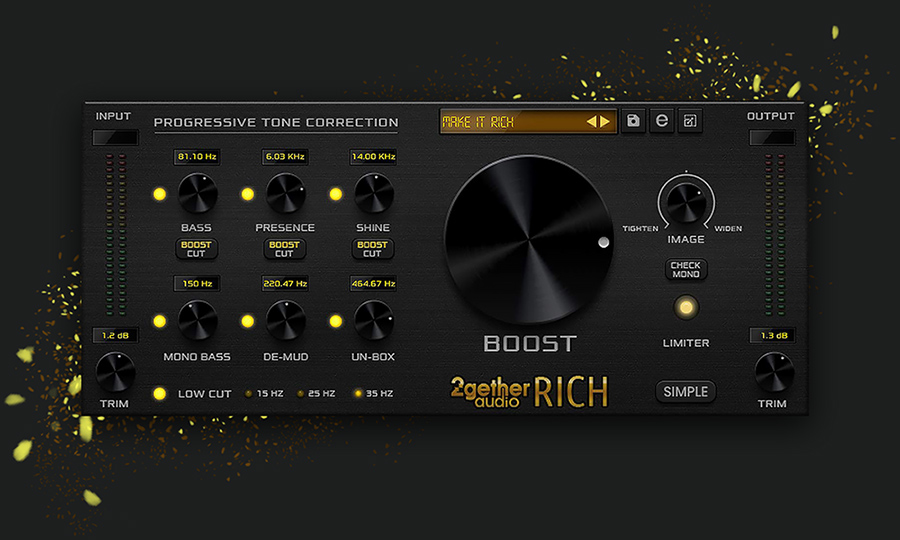Toggle the Presence band yellow LED
The image size is (900, 540).
click(x=247, y=194)
